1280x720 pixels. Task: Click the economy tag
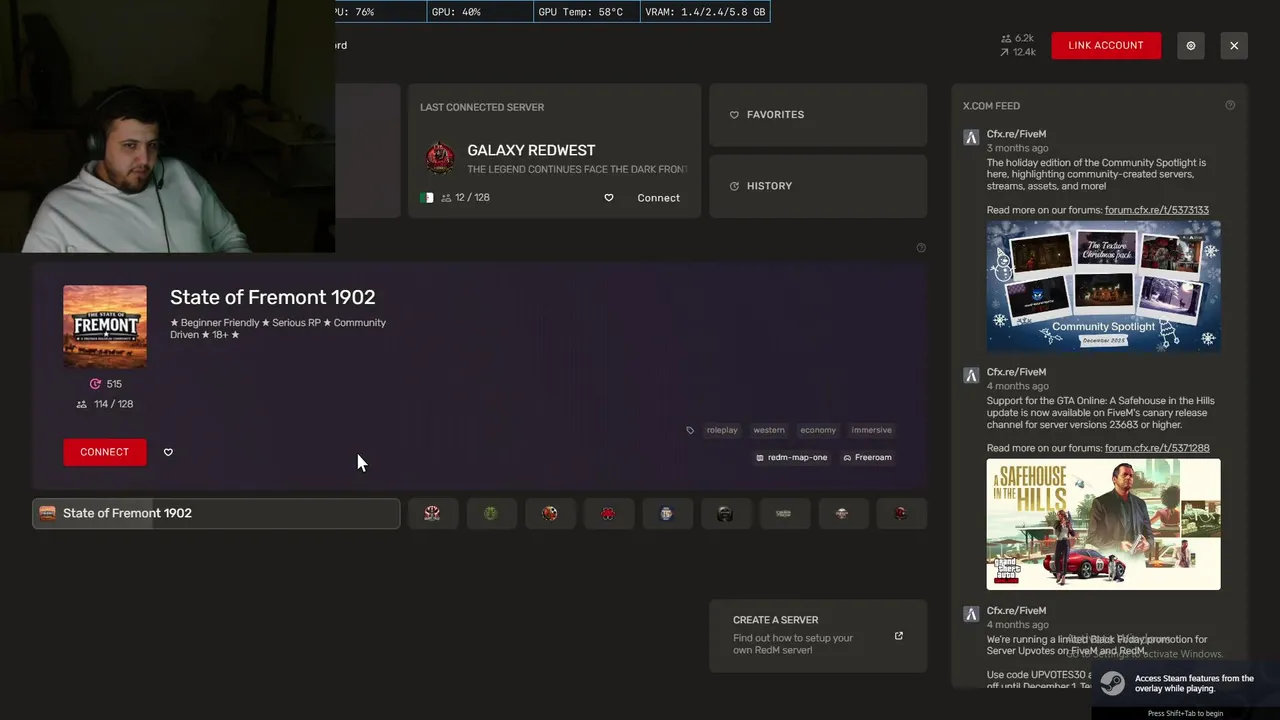(818, 430)
